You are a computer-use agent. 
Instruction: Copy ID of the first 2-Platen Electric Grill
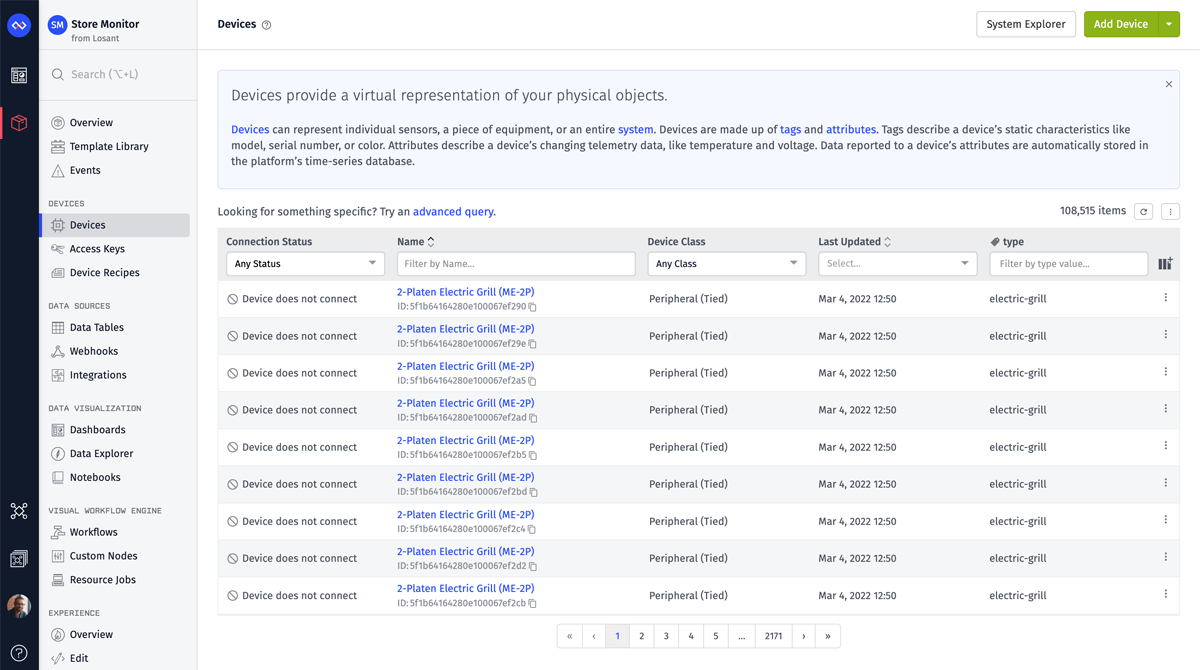[x=533, y=307]
